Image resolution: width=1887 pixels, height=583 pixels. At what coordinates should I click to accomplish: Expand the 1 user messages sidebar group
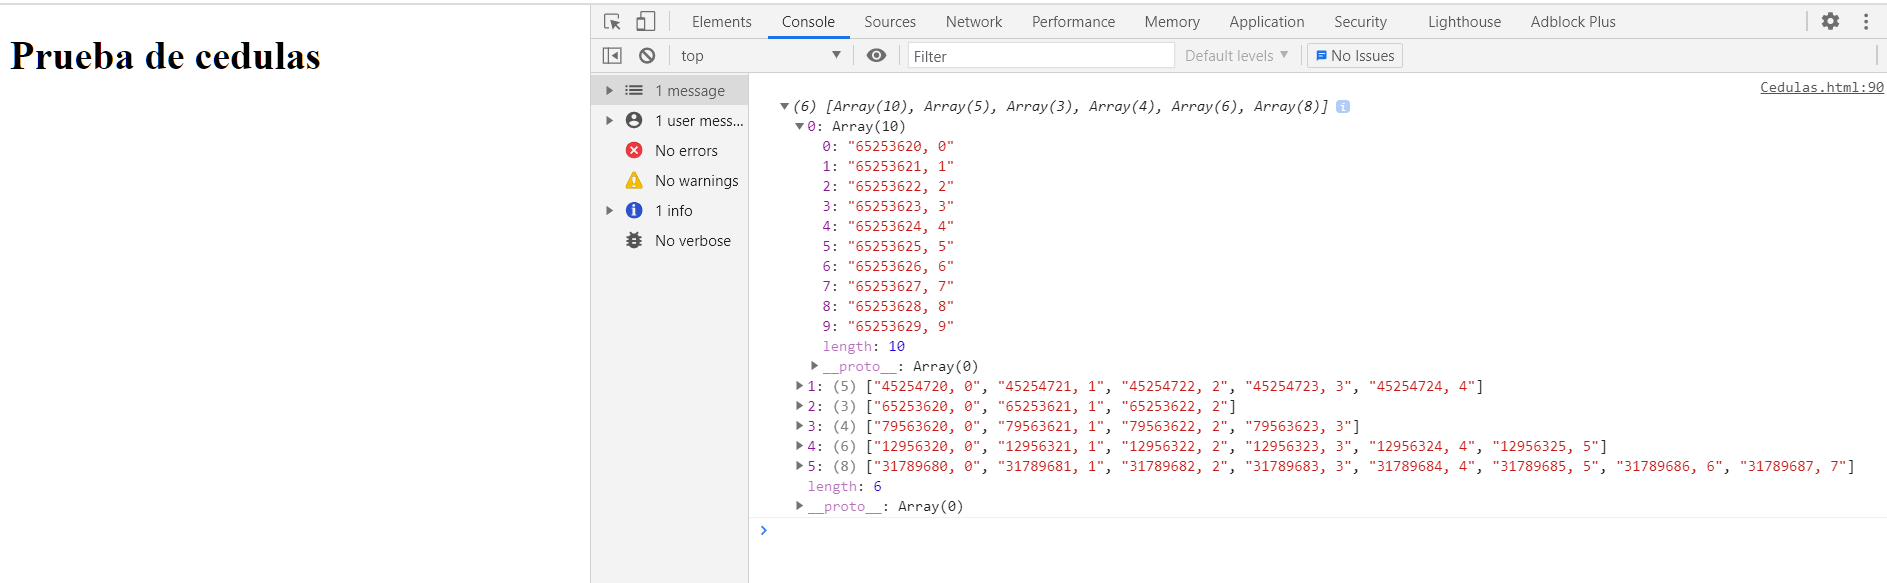[x=609, y=121]
